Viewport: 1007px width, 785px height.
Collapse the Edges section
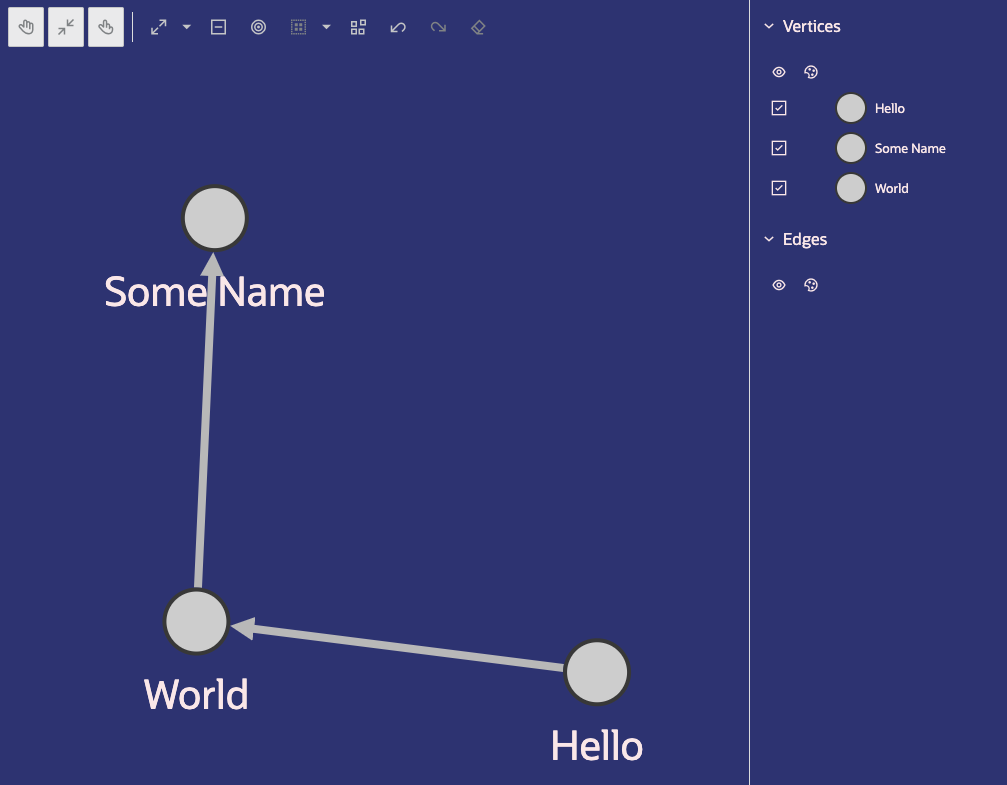[768, 239]
